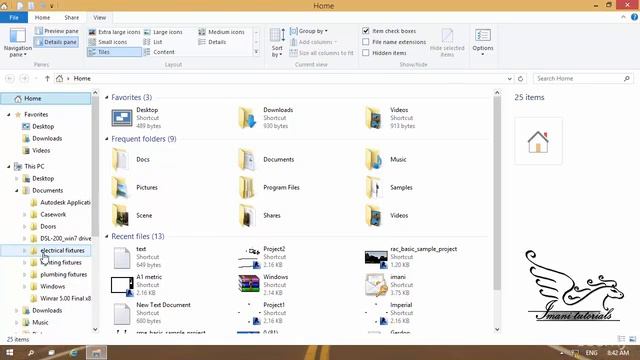Select the Doors folder in the tree
The height and width of the screenshot is (360, 640).
tap(48, 227)
